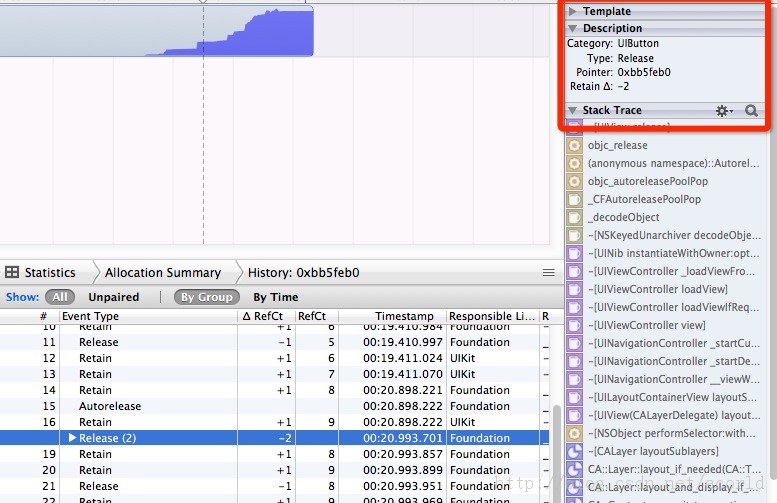This screenshot has width=777, height=503.
Task: Click icon beside (anonymous namespace)::Autorel... frame
Action: tap(574, 163)
